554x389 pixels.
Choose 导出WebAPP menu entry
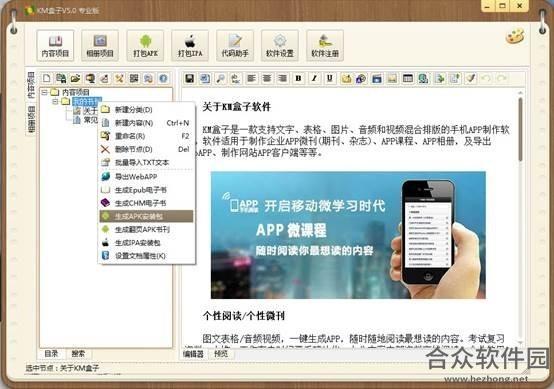[146, 176]
